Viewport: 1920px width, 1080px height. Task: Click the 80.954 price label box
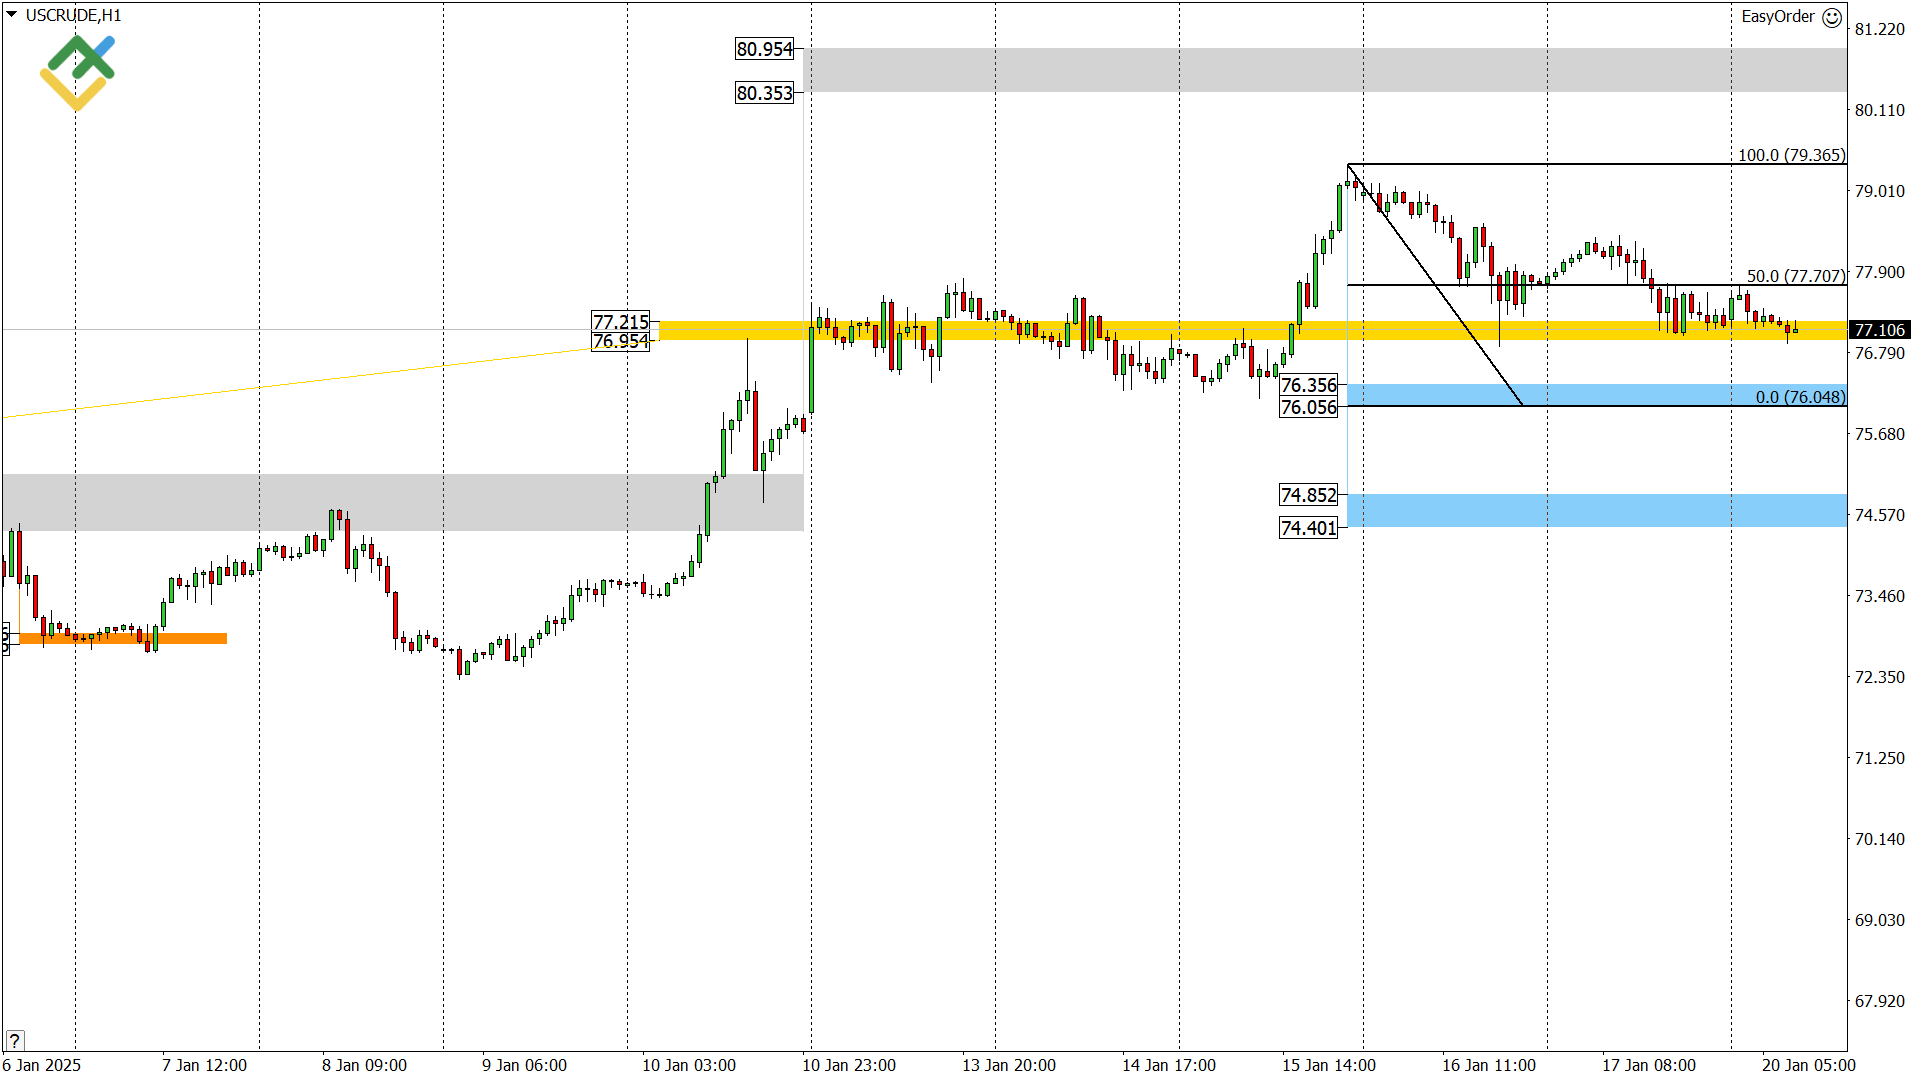tap(764, 49)
